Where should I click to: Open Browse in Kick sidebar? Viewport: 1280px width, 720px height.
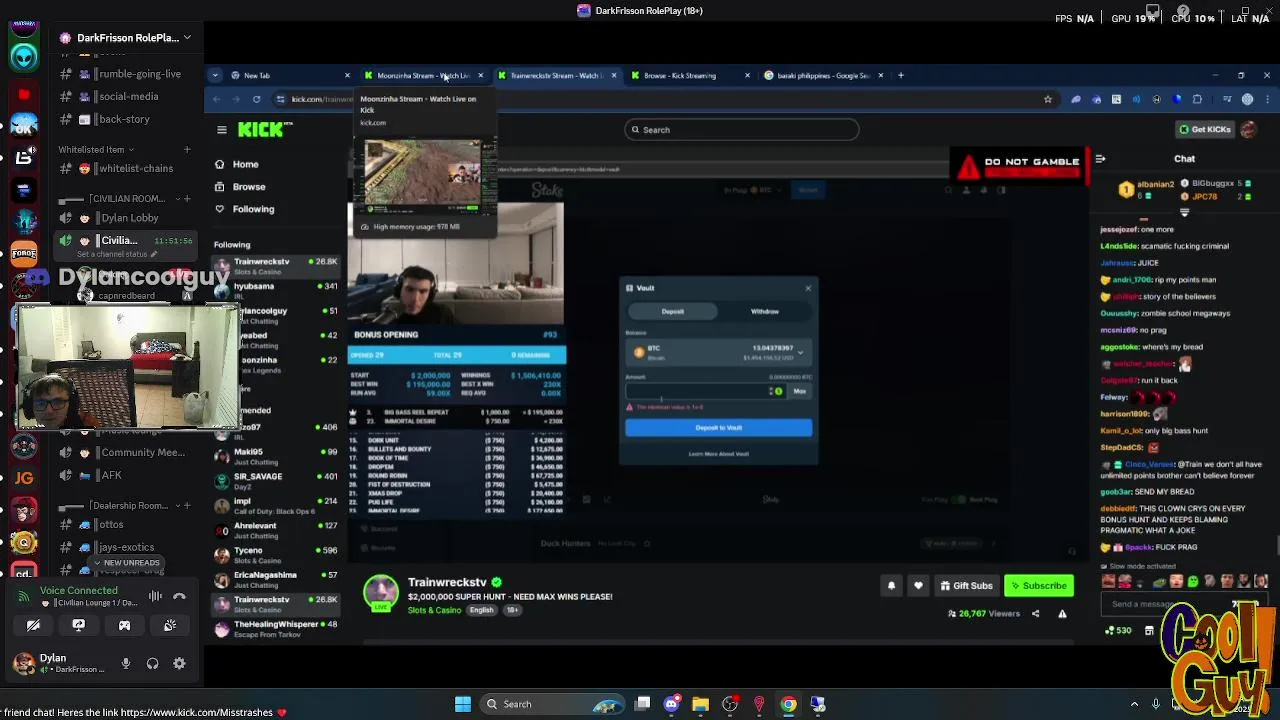pos(249,186)
